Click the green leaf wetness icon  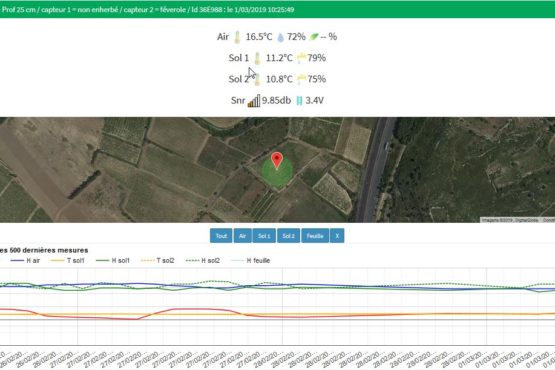click(314, 36)
